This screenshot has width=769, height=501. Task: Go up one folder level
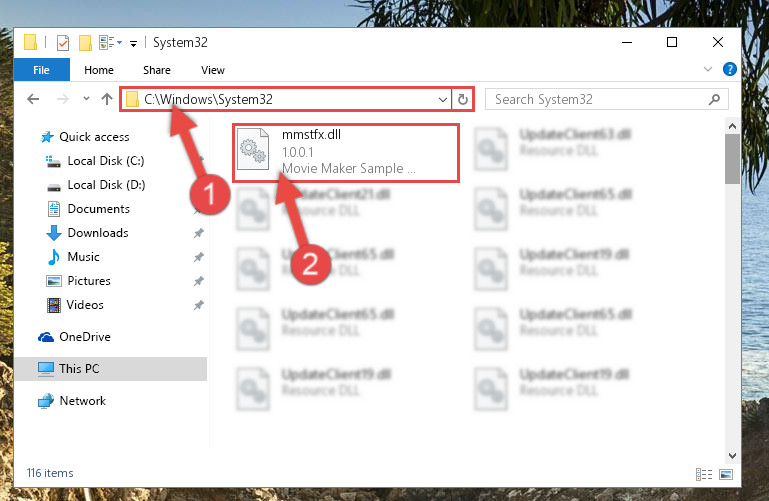(x=107, y=99)
